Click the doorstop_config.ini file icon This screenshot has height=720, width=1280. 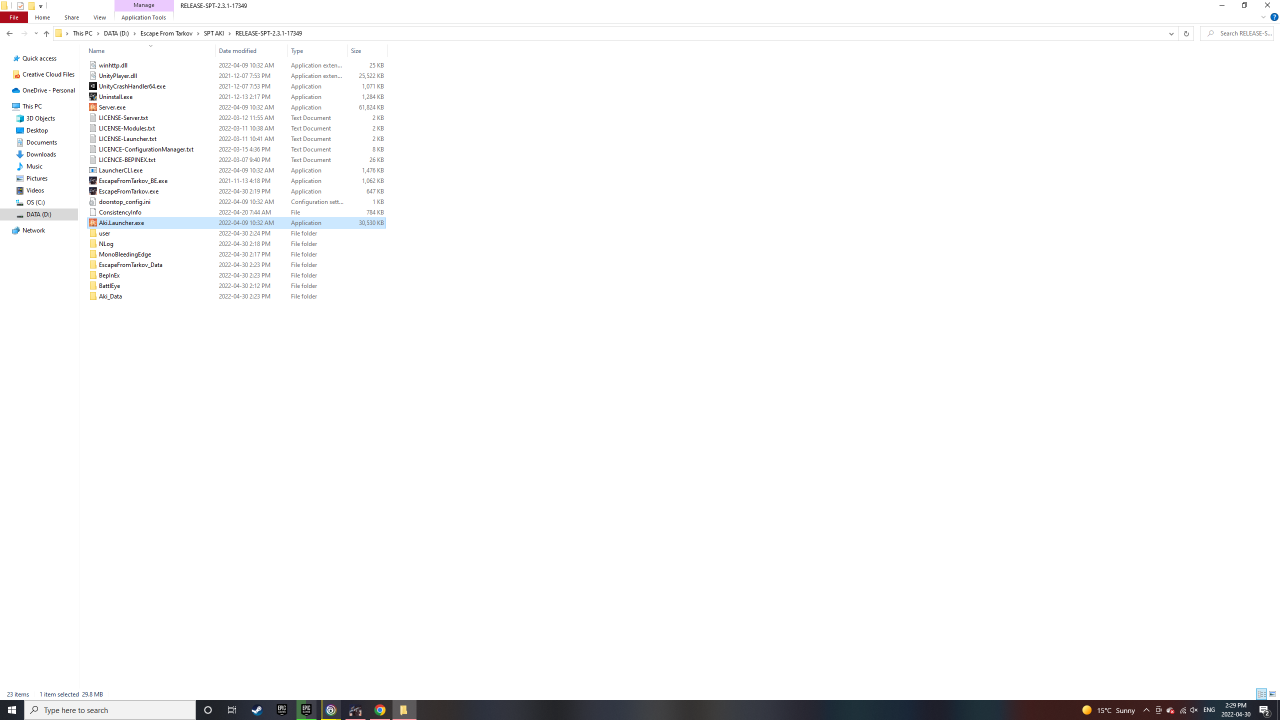tap(93, 202)
